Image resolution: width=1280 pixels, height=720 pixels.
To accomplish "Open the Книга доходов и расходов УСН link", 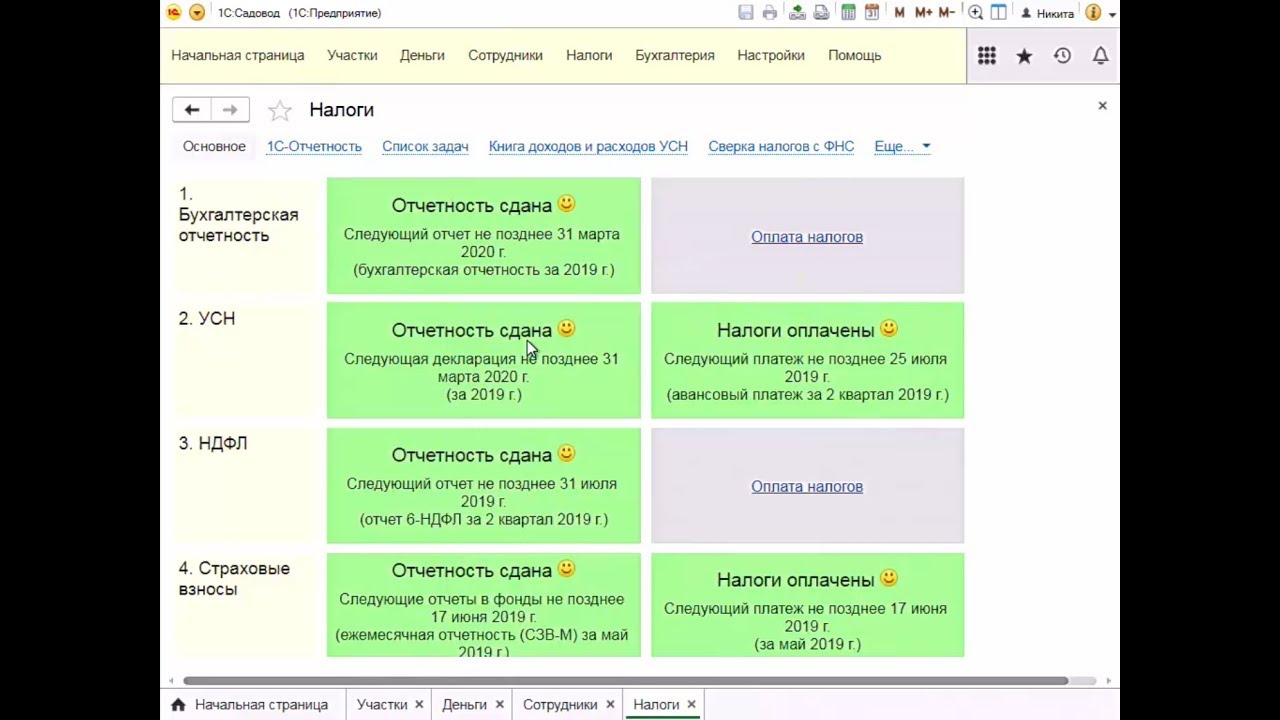I will (x=588, y=146).
